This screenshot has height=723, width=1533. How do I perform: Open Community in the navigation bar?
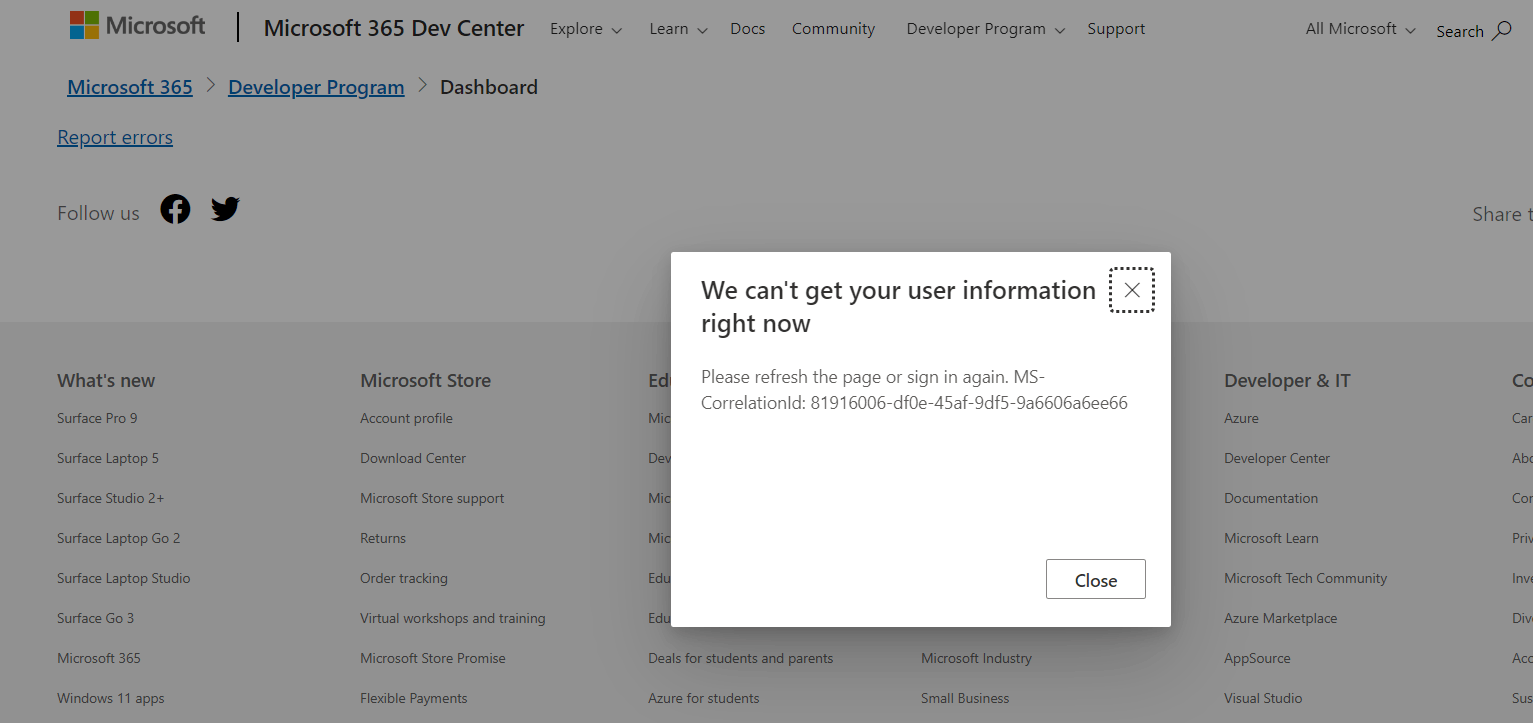pos(834,29)
